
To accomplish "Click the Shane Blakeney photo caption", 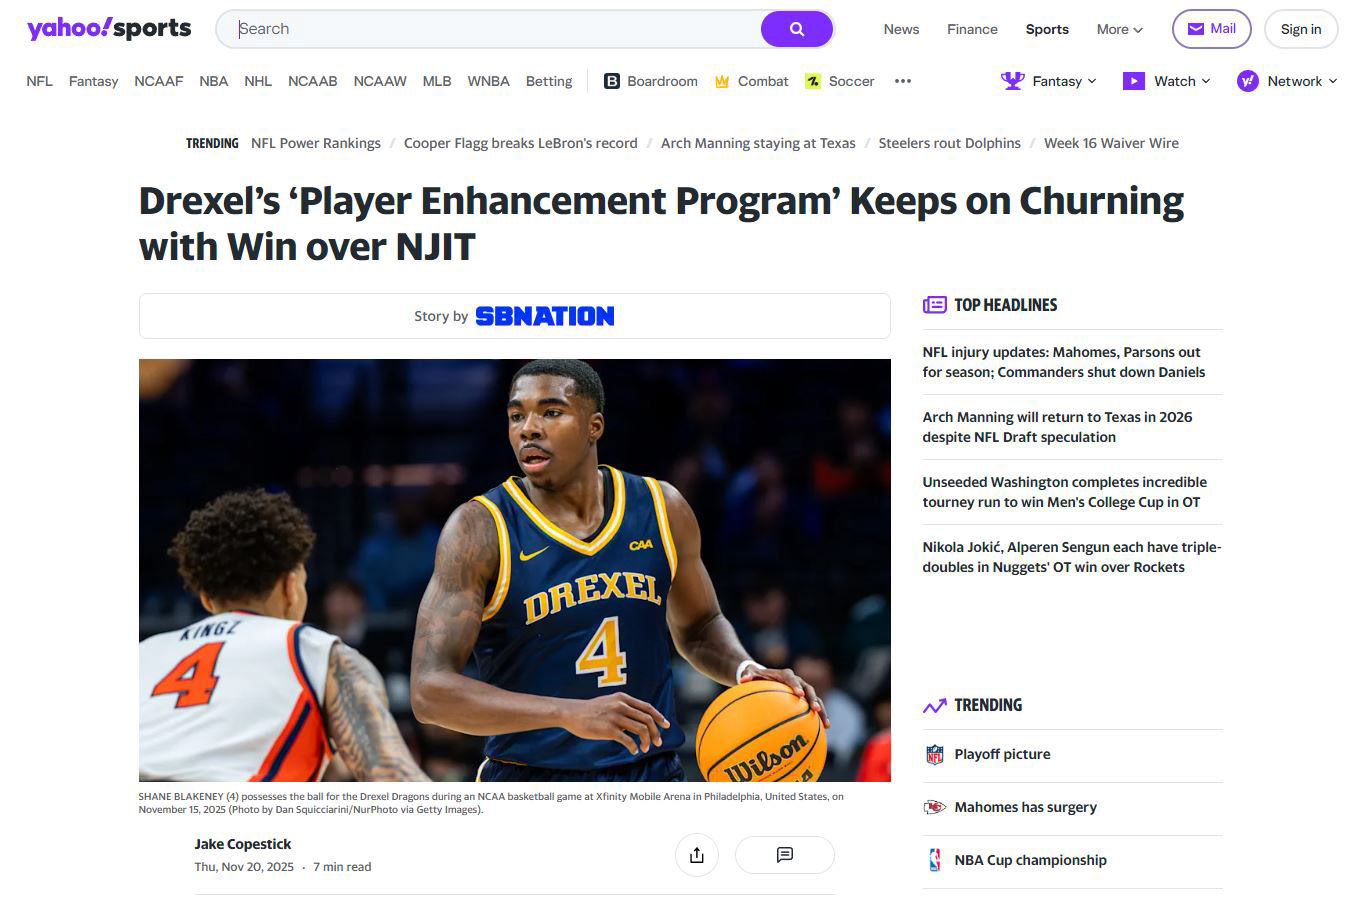I will (x=491, y=803).
